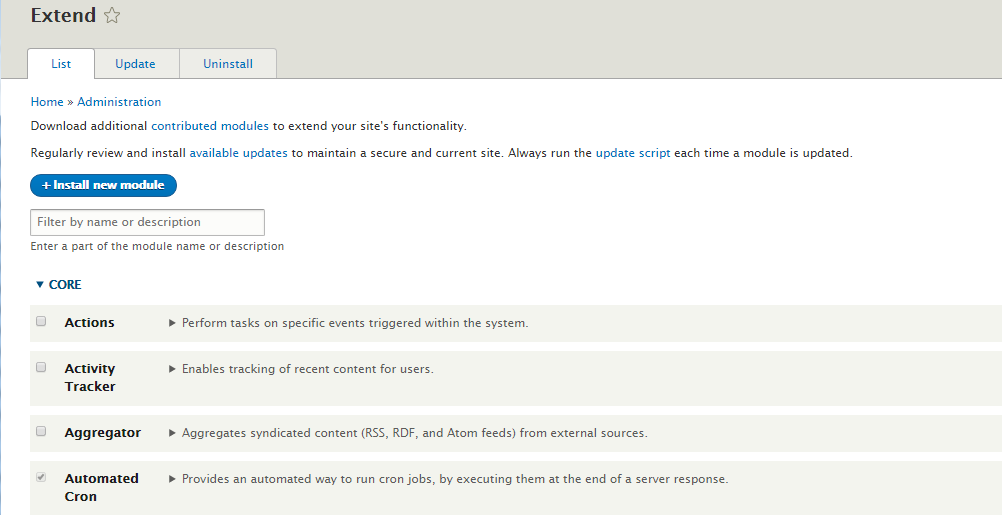Click the Extend page heading
The width and height of the screenshot is (1002, 515).
[x=63, y=15]
